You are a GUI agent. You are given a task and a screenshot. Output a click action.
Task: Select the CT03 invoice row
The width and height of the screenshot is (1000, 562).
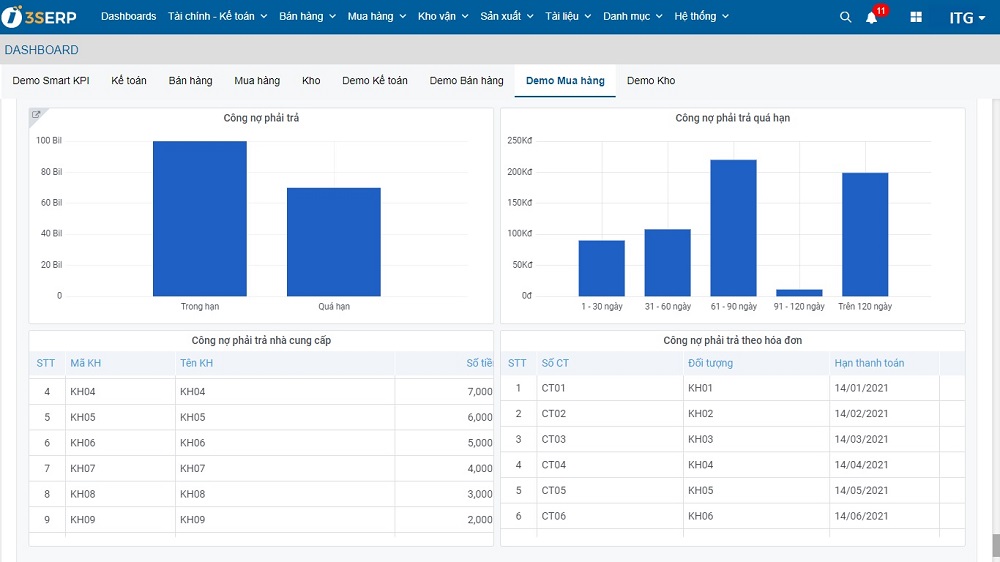[x=554, y=439]
